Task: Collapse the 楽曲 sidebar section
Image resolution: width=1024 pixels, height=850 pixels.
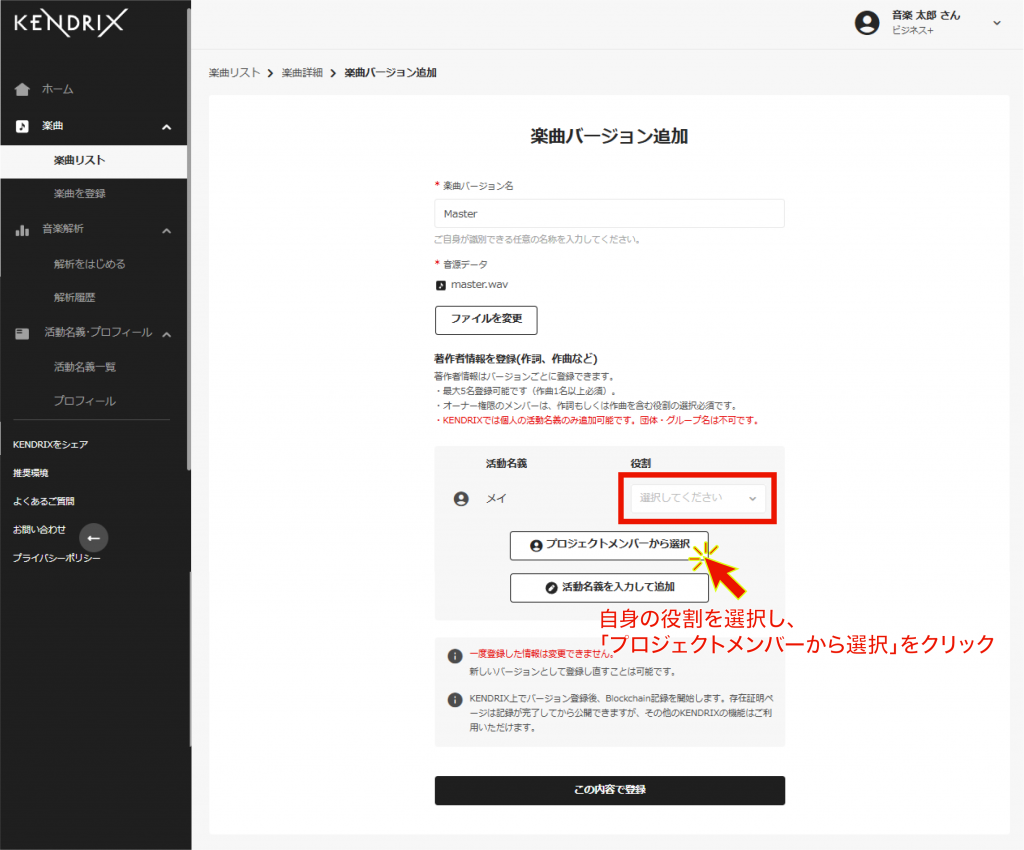Action: [166, 127]
